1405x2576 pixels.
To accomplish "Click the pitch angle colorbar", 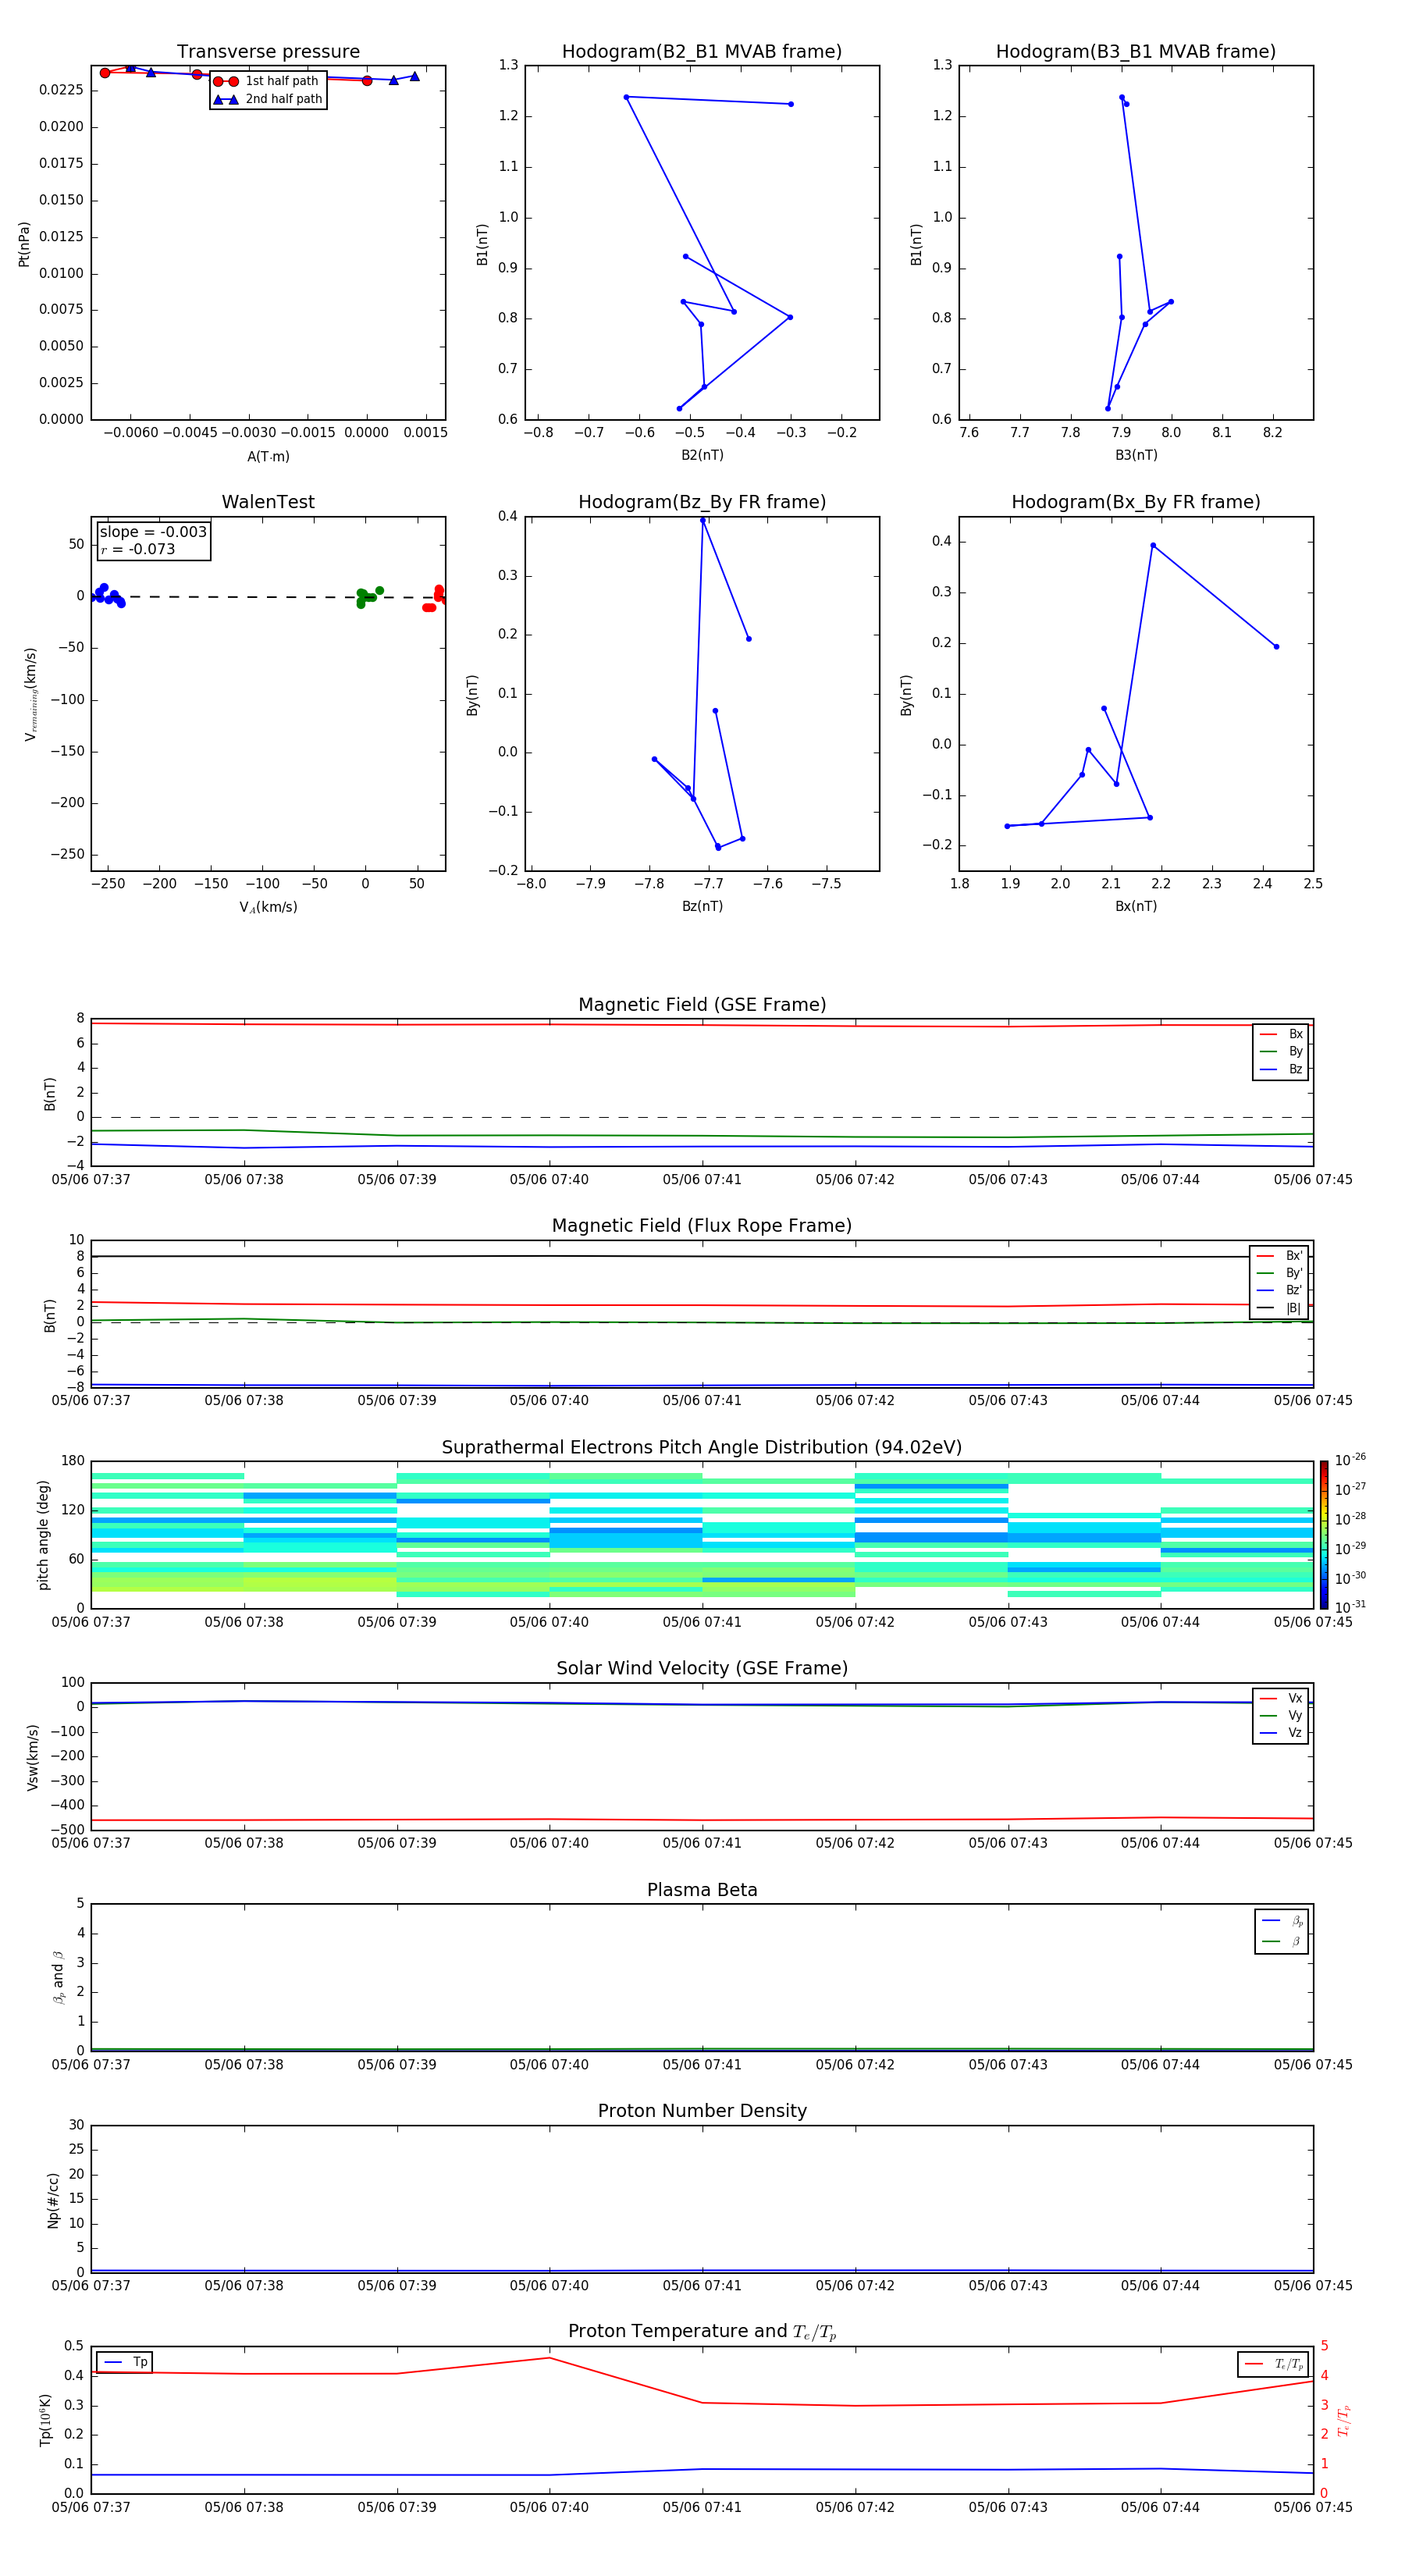I will coord(1324,1534).
